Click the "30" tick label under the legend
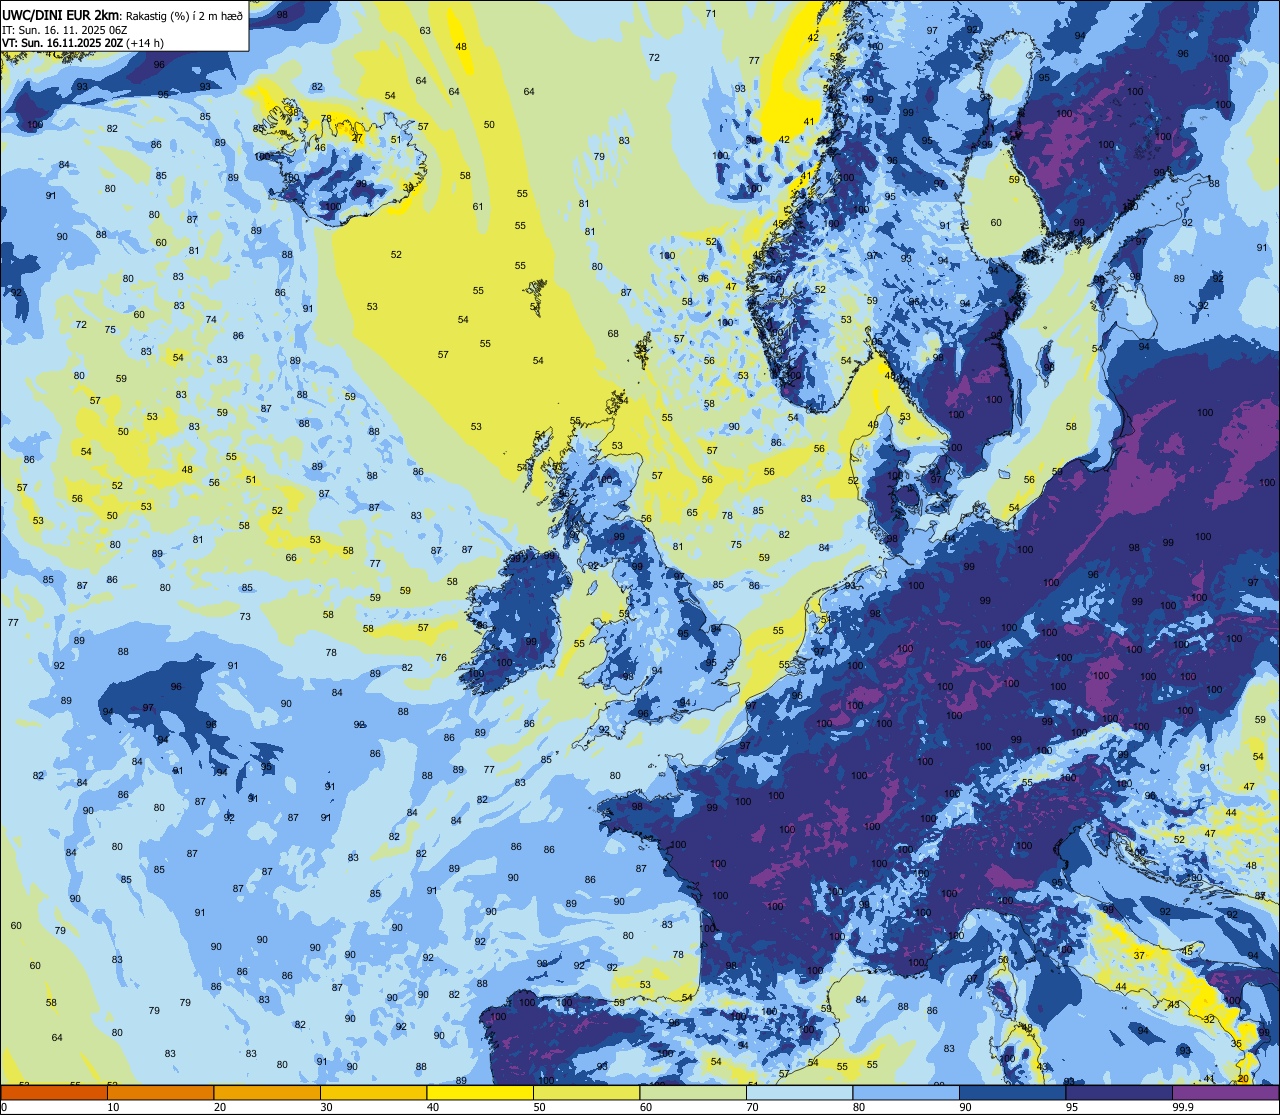This screenshot has height=1115, width=1280. point(326,1107)
